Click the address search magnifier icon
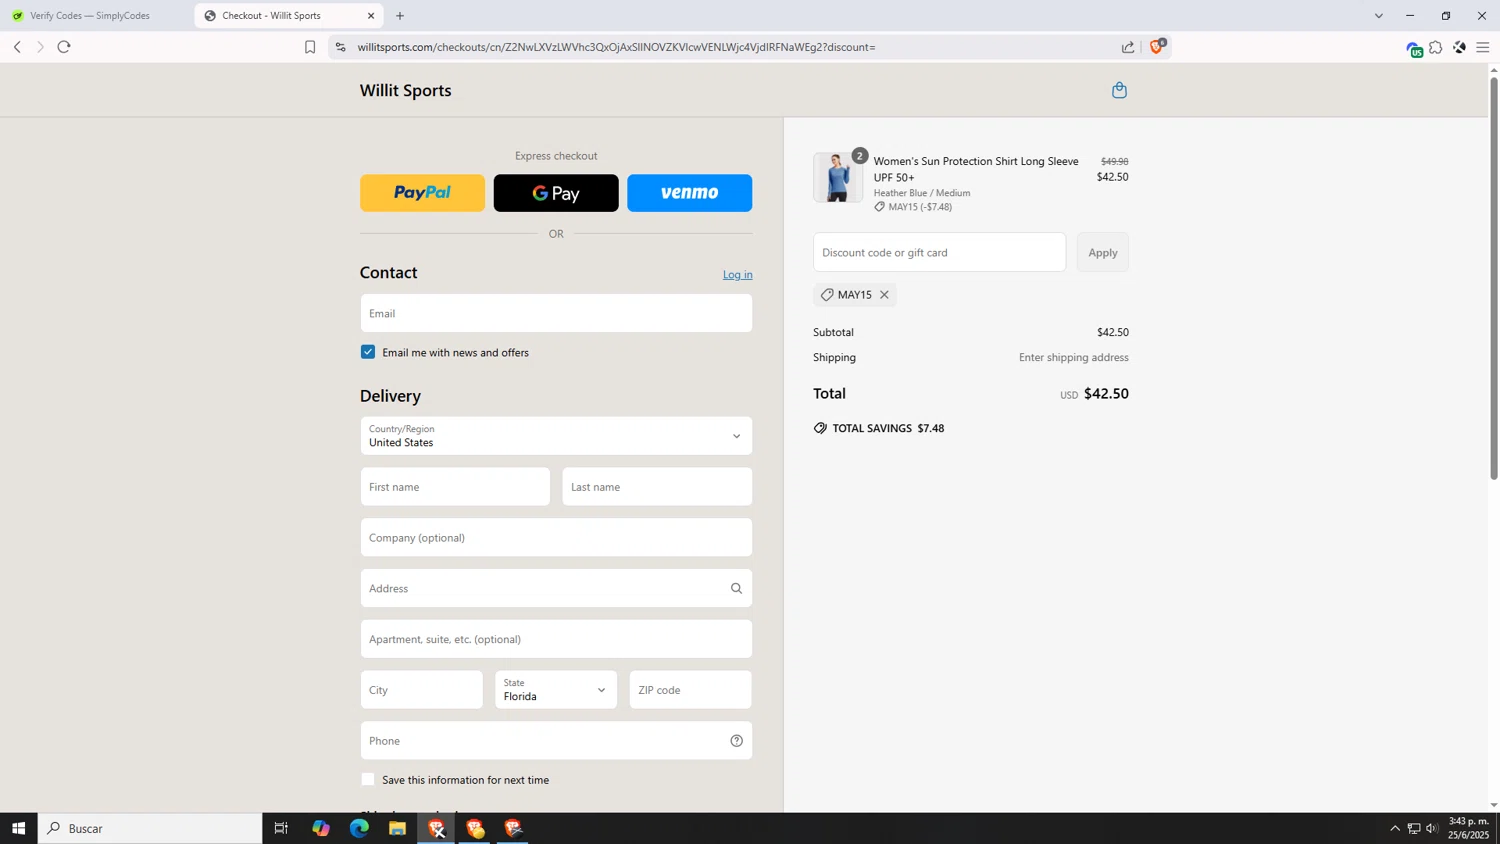 tap(736, 588)
